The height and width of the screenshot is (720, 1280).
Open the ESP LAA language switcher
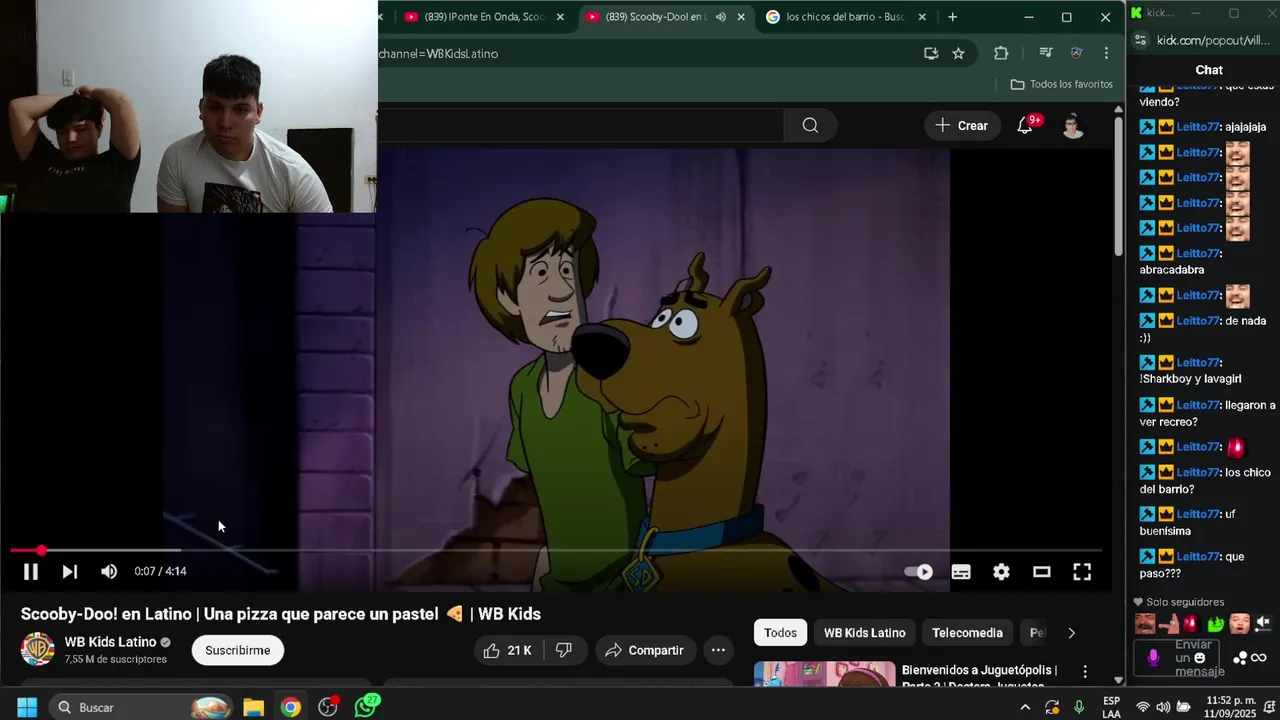(x=1111, y=707)
